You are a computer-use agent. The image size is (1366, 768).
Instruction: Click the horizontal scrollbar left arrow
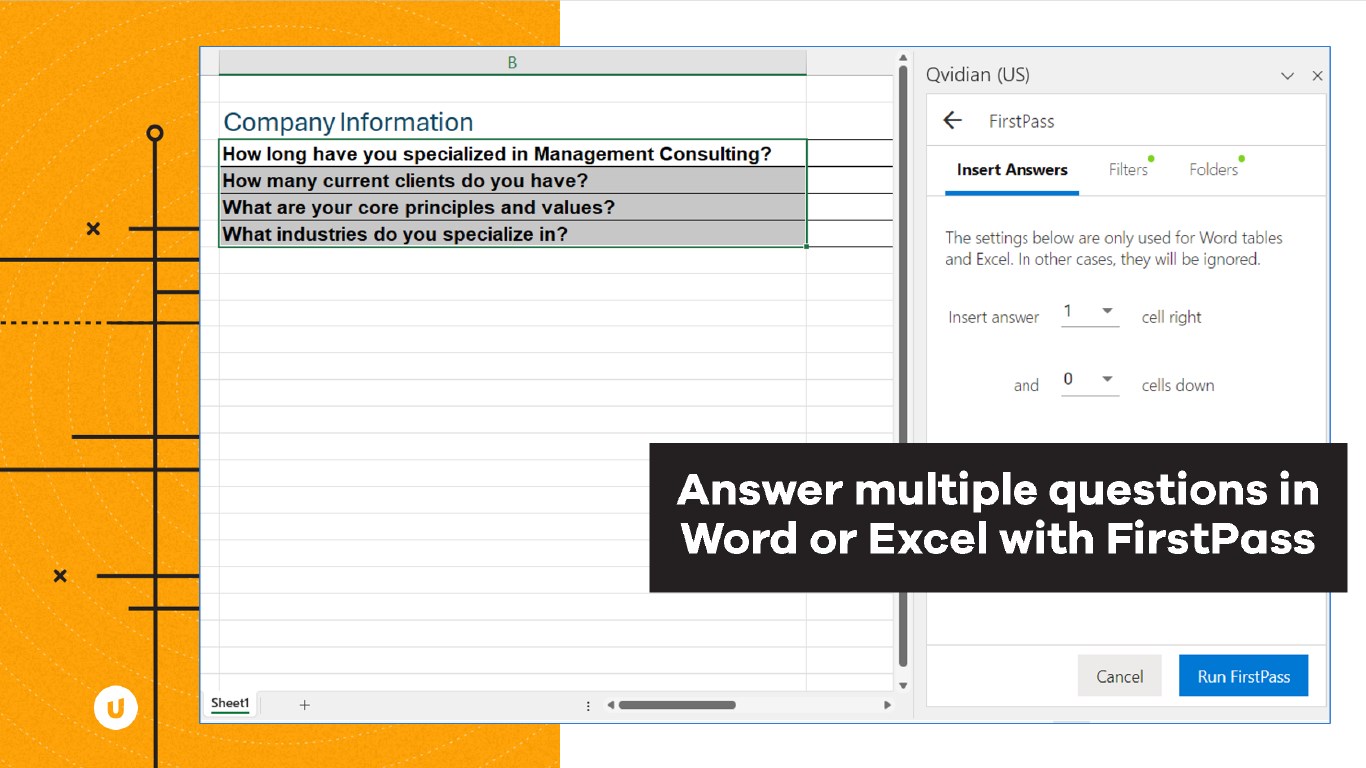(x=611, y=705)
